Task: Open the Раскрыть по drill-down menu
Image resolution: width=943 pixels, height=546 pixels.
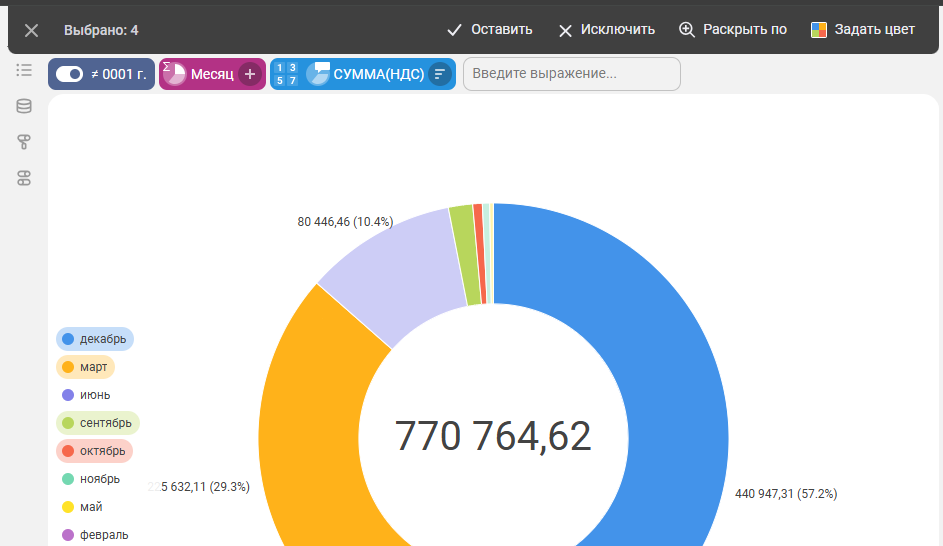Action: 732,30
